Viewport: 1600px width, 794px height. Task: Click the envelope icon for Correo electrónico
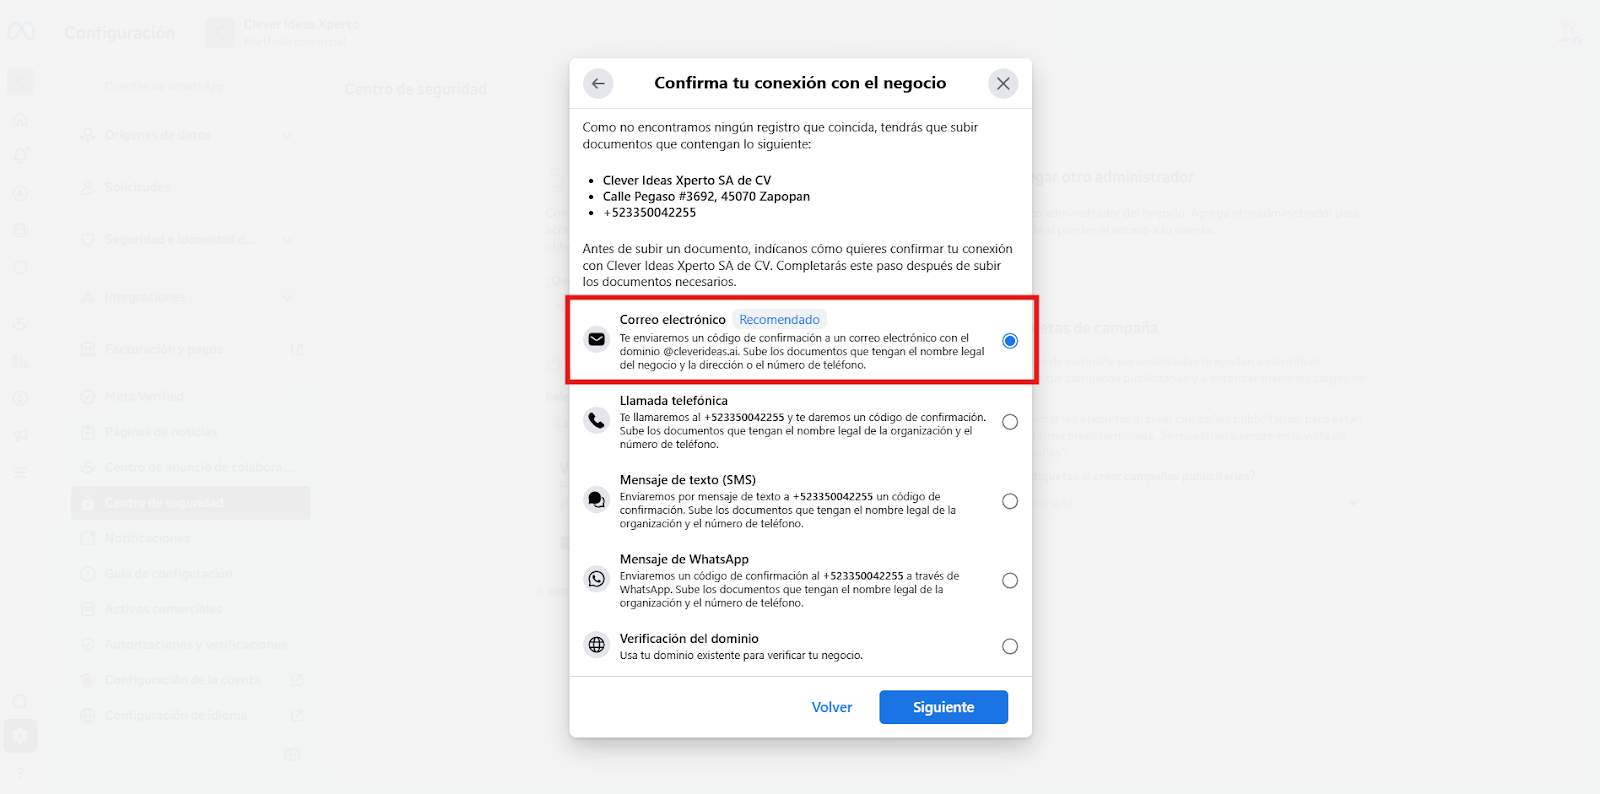pos(597,340)
